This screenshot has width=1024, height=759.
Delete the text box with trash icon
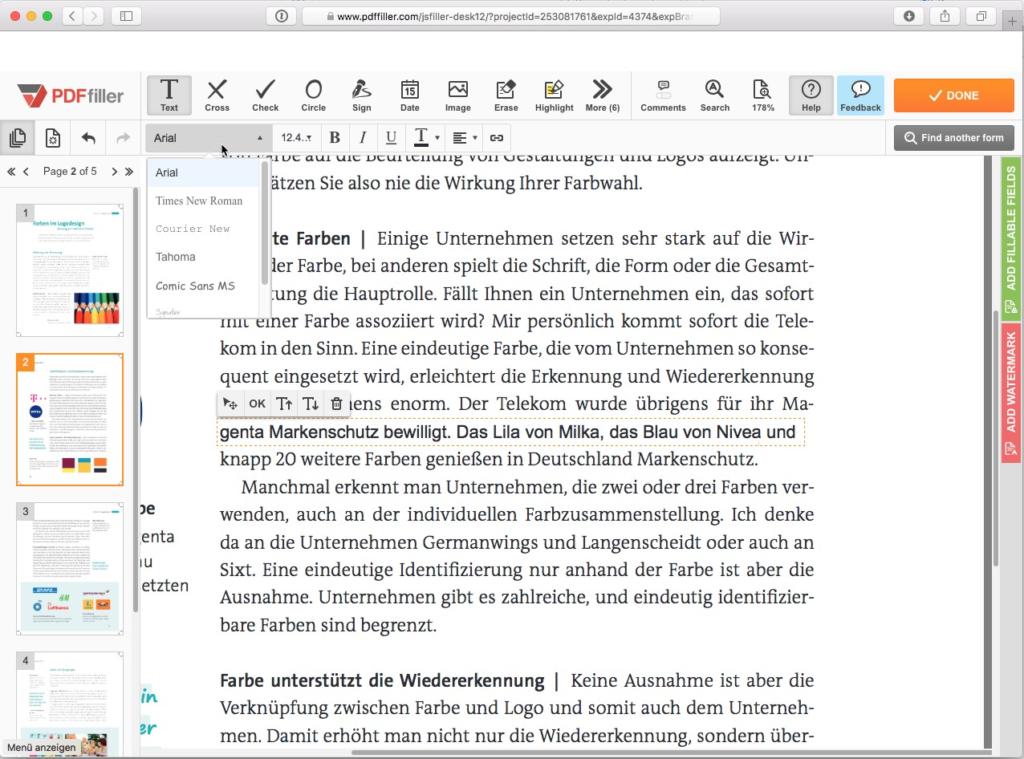(337, 404)
